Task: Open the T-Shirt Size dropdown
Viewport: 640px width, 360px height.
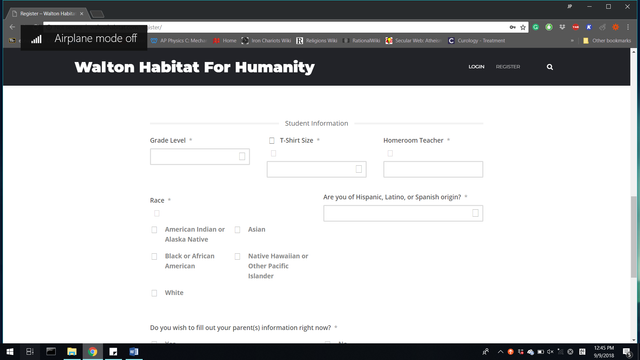Action: click(316, 169)
